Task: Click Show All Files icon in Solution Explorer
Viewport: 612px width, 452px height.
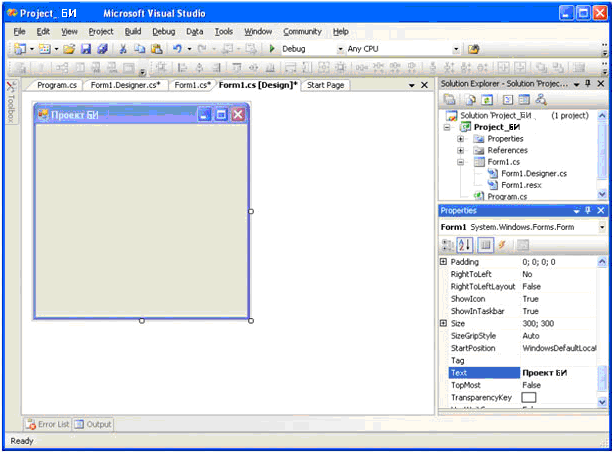Action: [471, 100]
